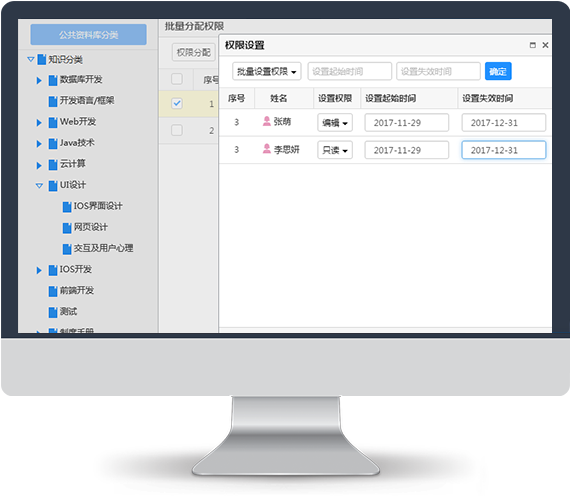The width and height of the screenshot is (570, 498).
Task: Click the user avatar icon beside 张萌
Action: pyautogui.click(x=266, y=121)
